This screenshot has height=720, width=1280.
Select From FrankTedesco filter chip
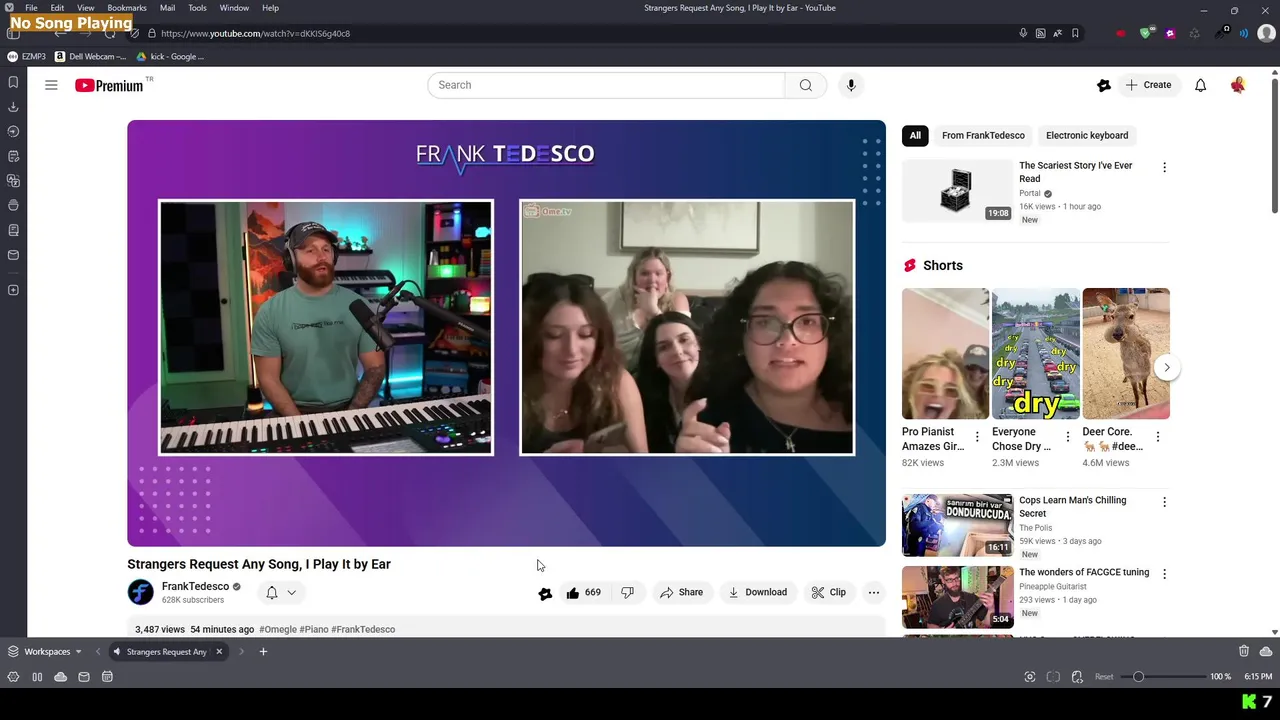coord(983,136)
